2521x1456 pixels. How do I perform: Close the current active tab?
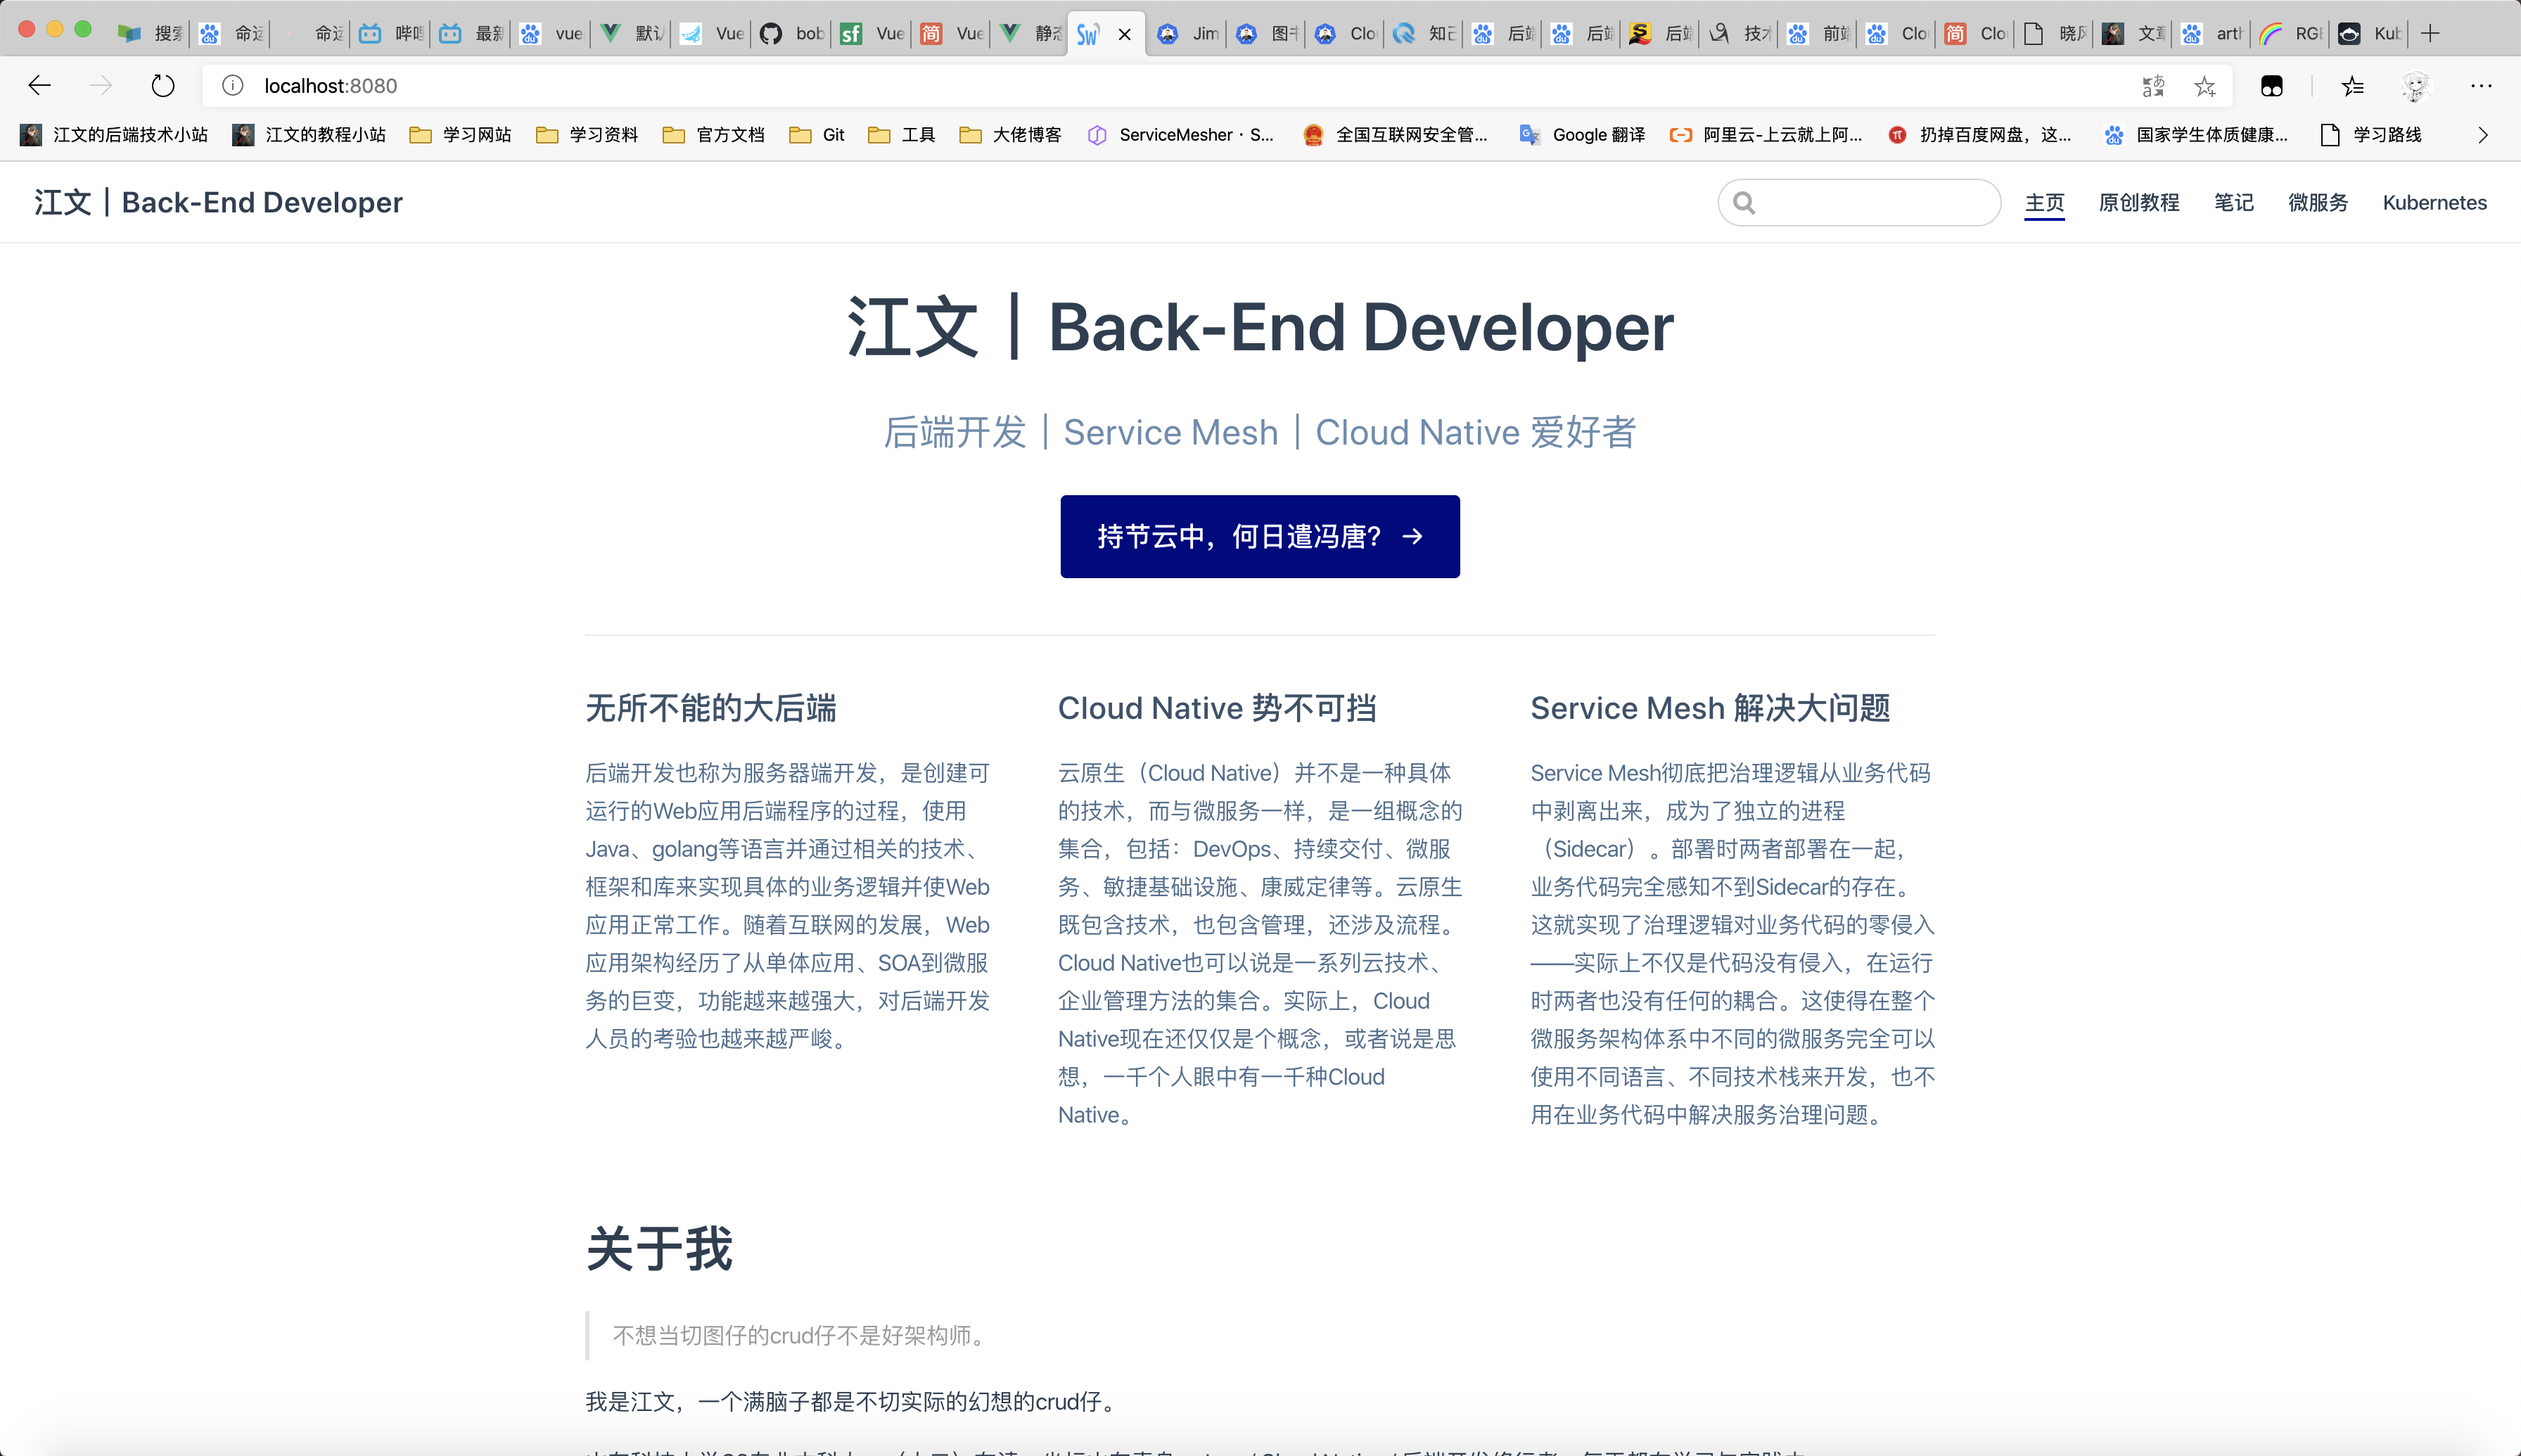(x=1125, y=34)
